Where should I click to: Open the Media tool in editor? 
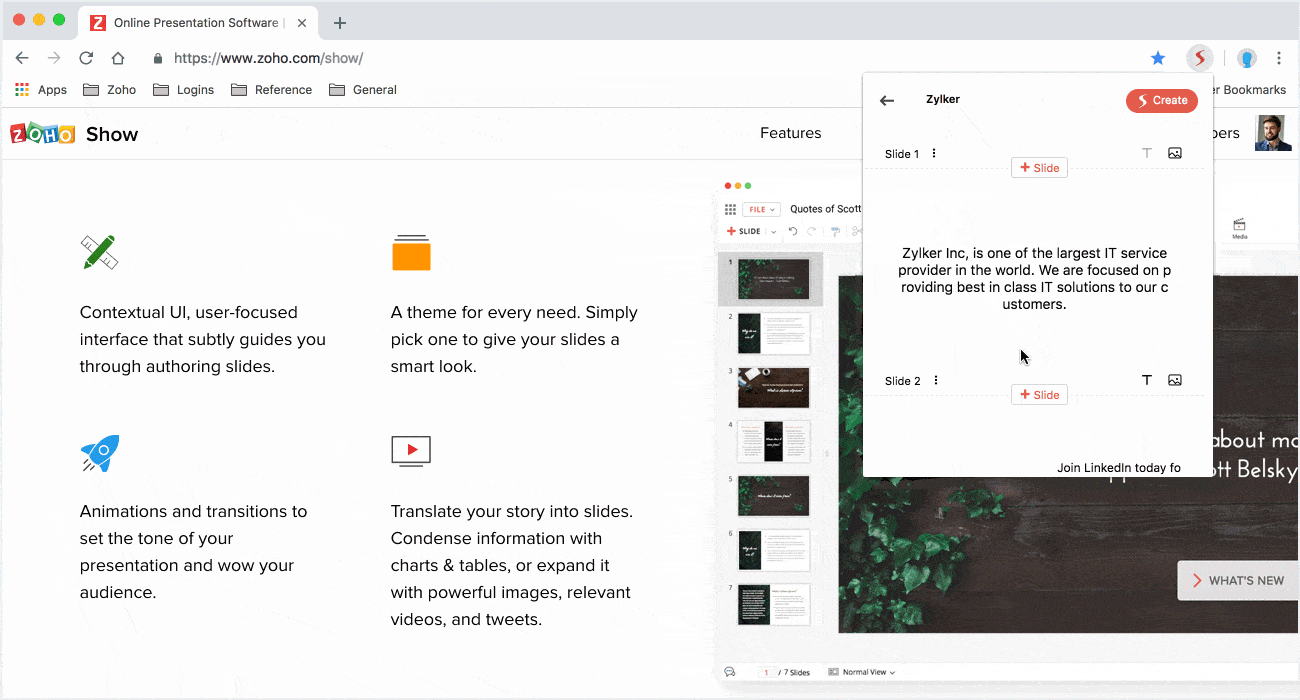1239,229
